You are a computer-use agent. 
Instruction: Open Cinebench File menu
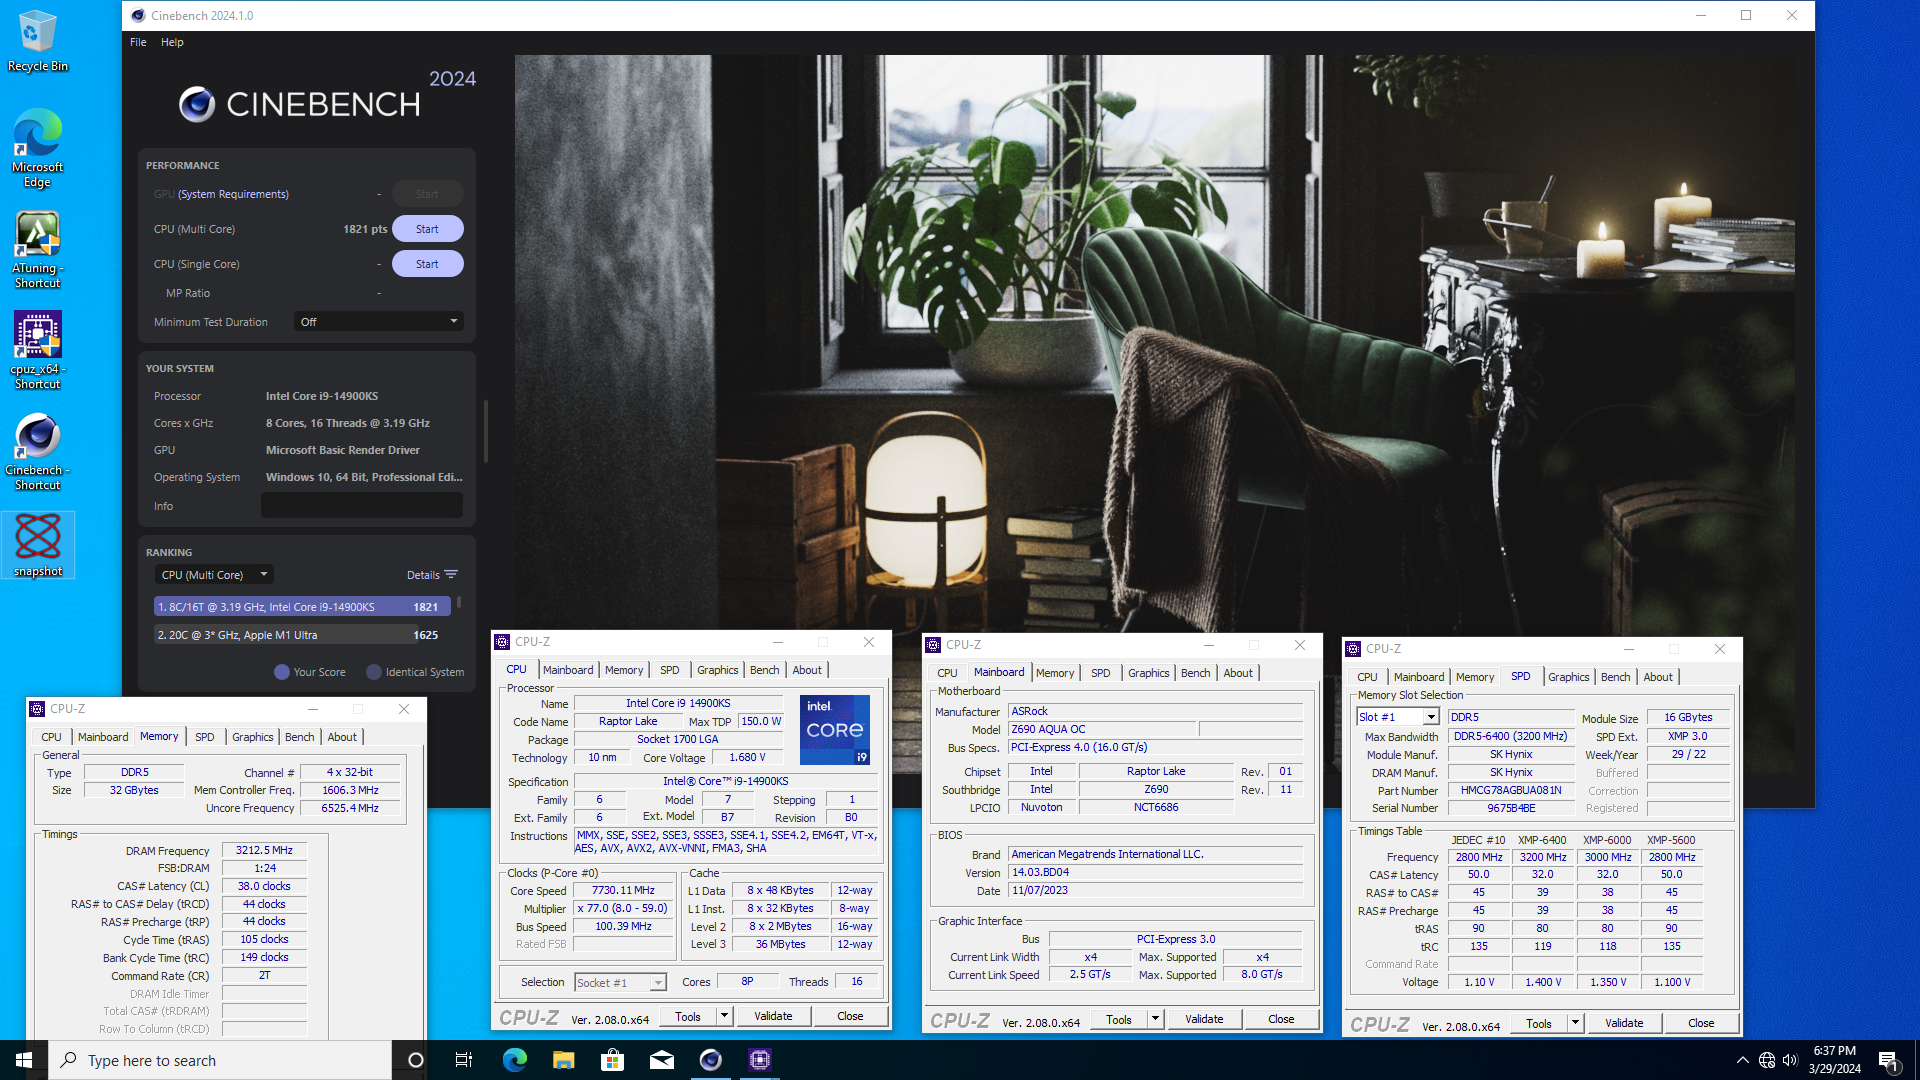click(138, 42)
